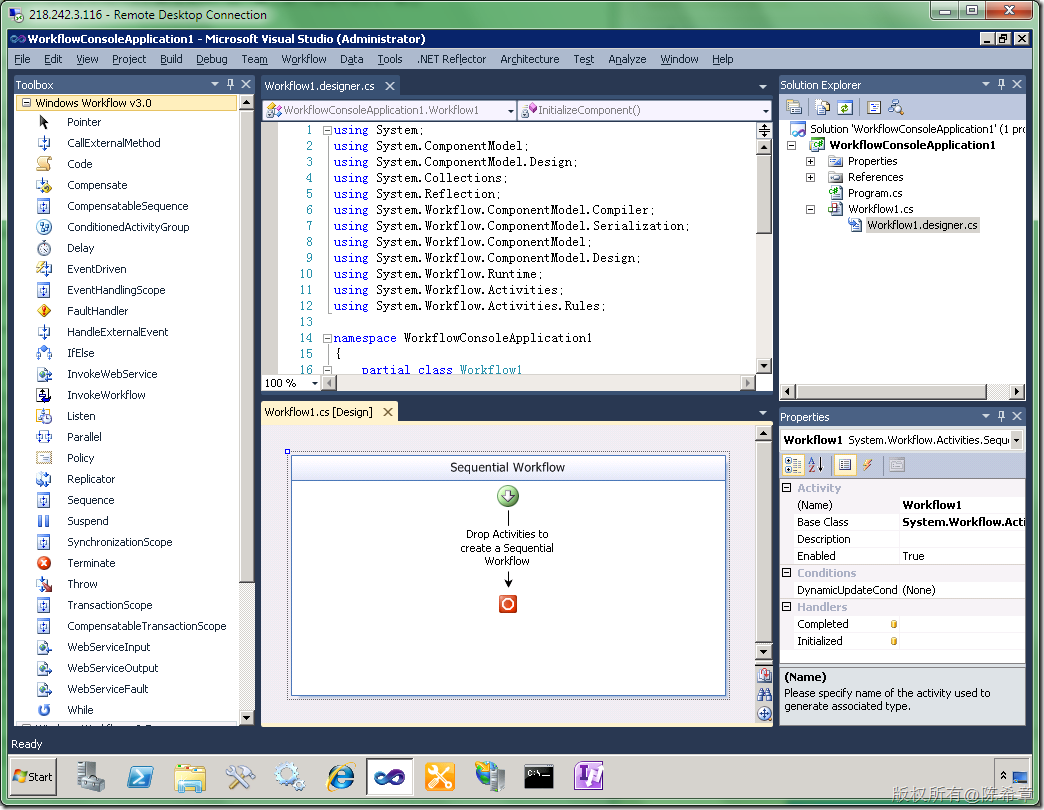Choose the Listen activity icon
Image resolution: width=1044 pixels, height=810 pixels.
[x=44, y=416]
